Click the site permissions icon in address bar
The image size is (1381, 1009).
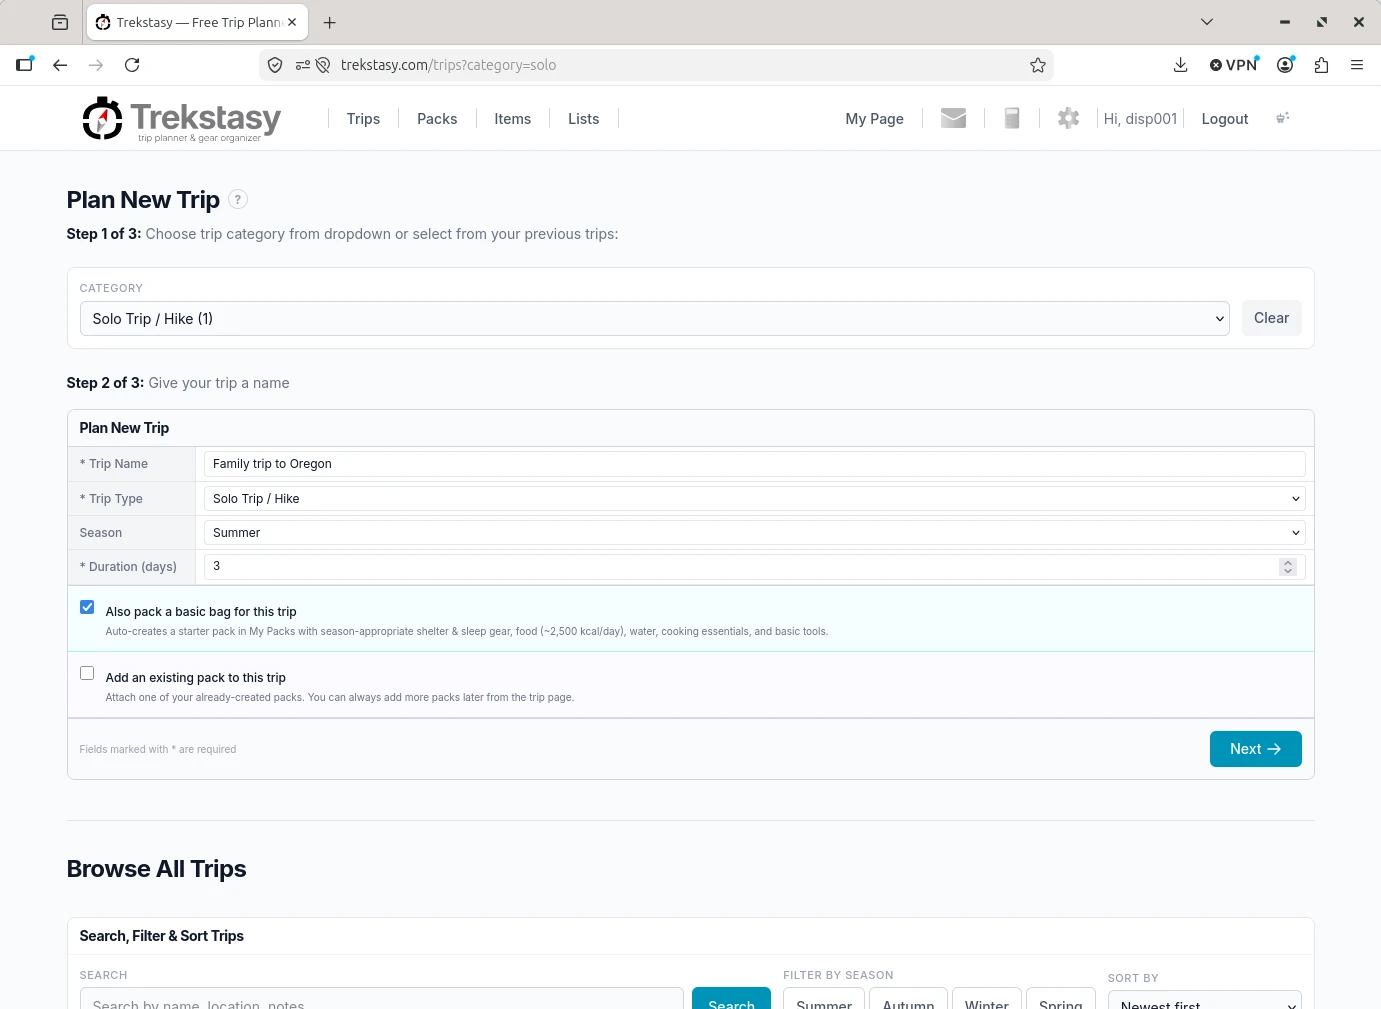point(303,65)
